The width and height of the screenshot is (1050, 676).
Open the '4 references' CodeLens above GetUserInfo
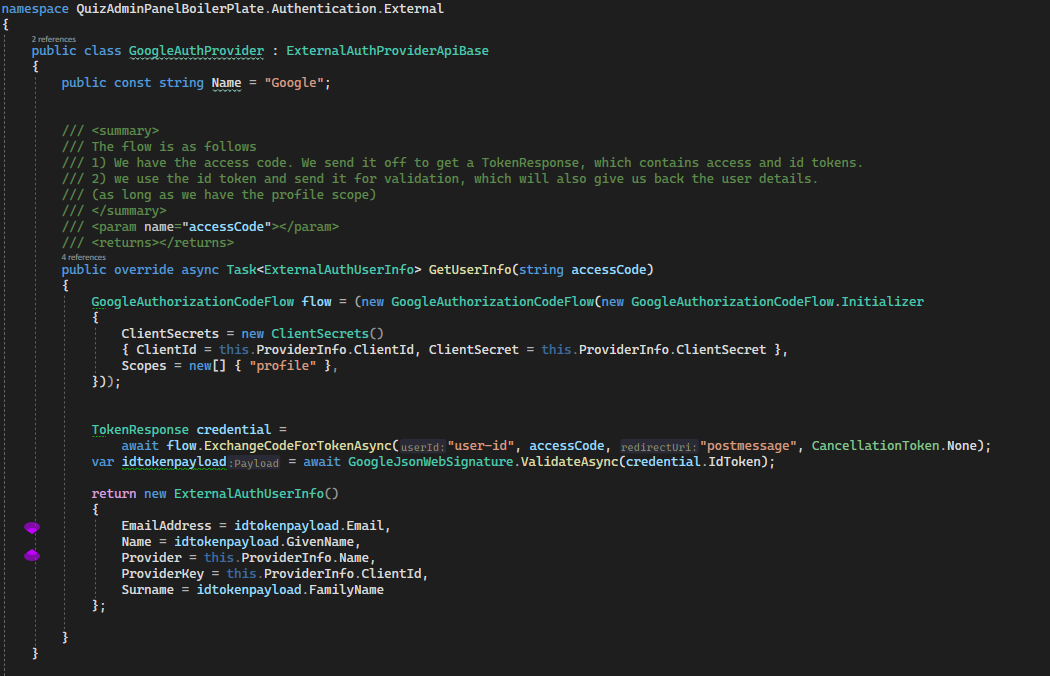[x=84, y=257]
